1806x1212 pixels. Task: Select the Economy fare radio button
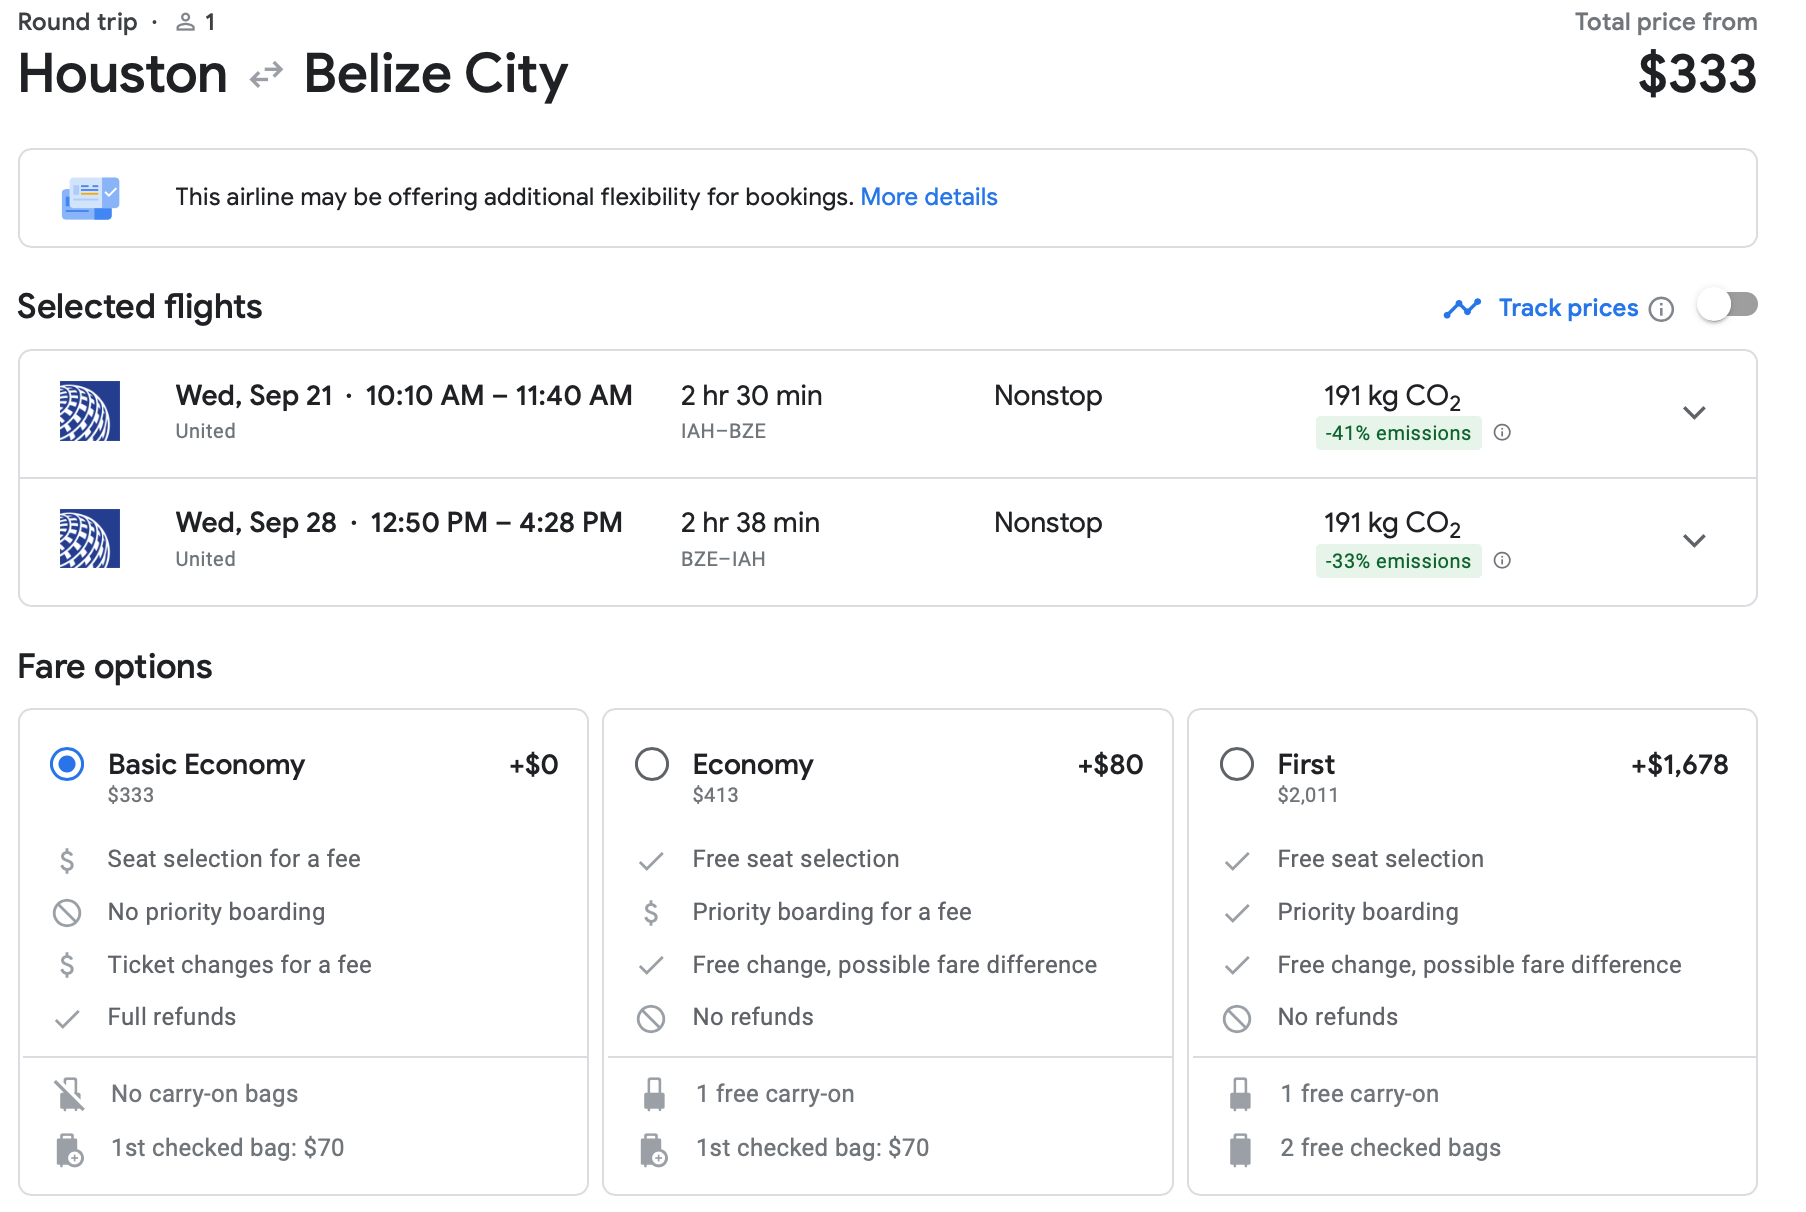point(652,765)
